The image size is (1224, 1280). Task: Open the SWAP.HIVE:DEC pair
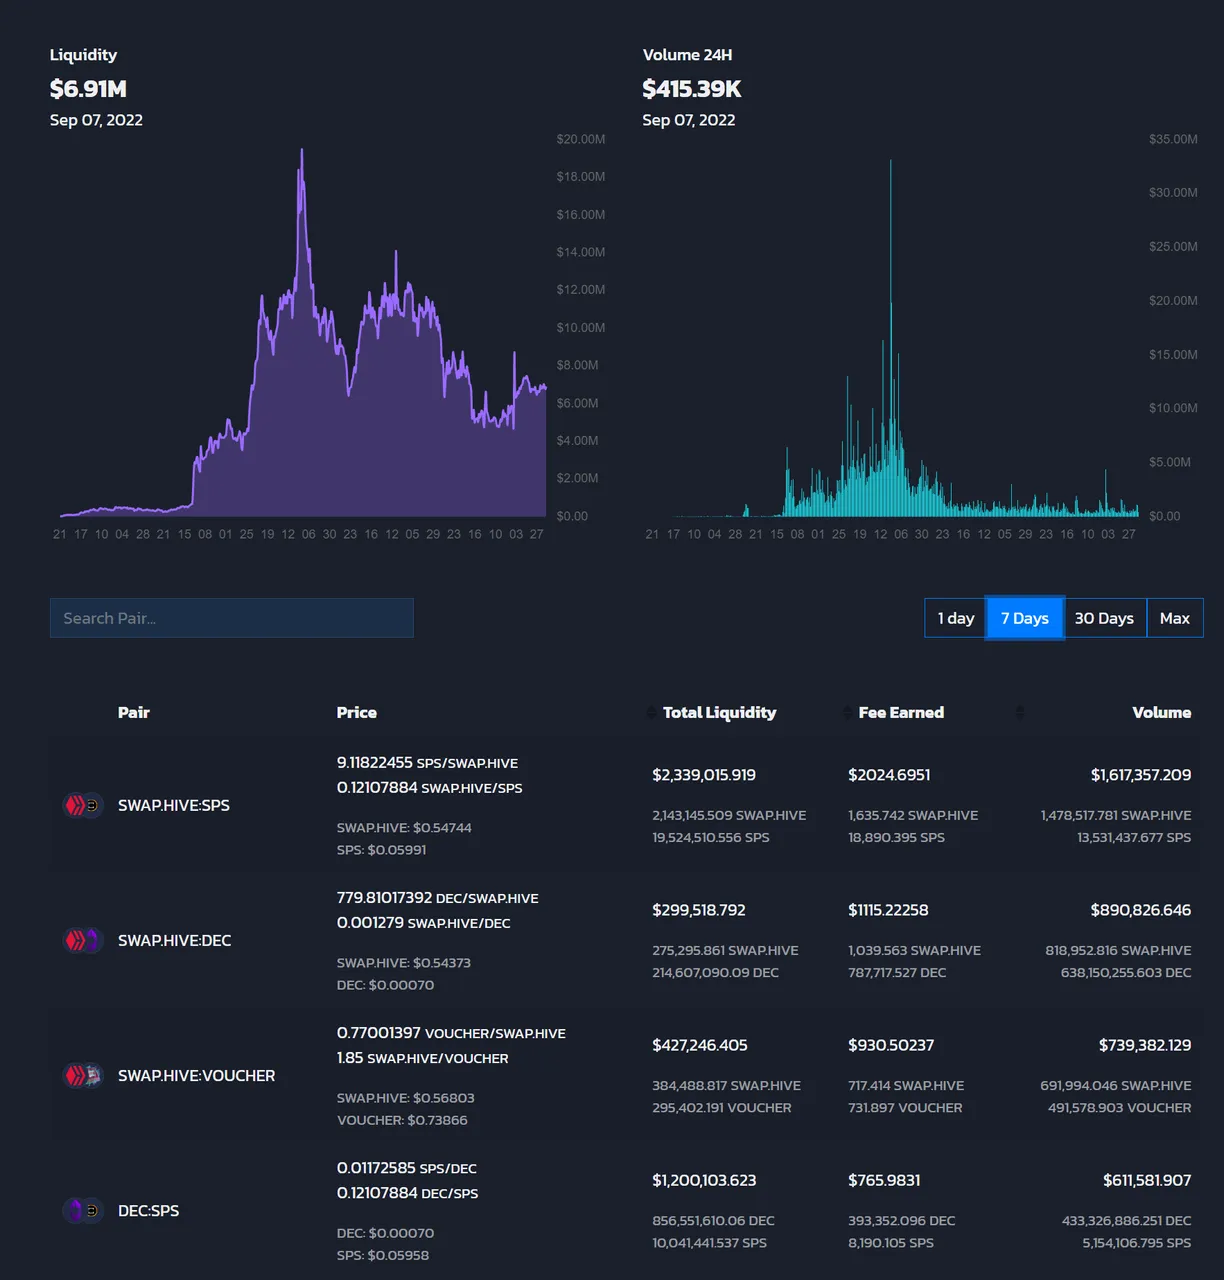pyautogui.click(x=175, y=940)
